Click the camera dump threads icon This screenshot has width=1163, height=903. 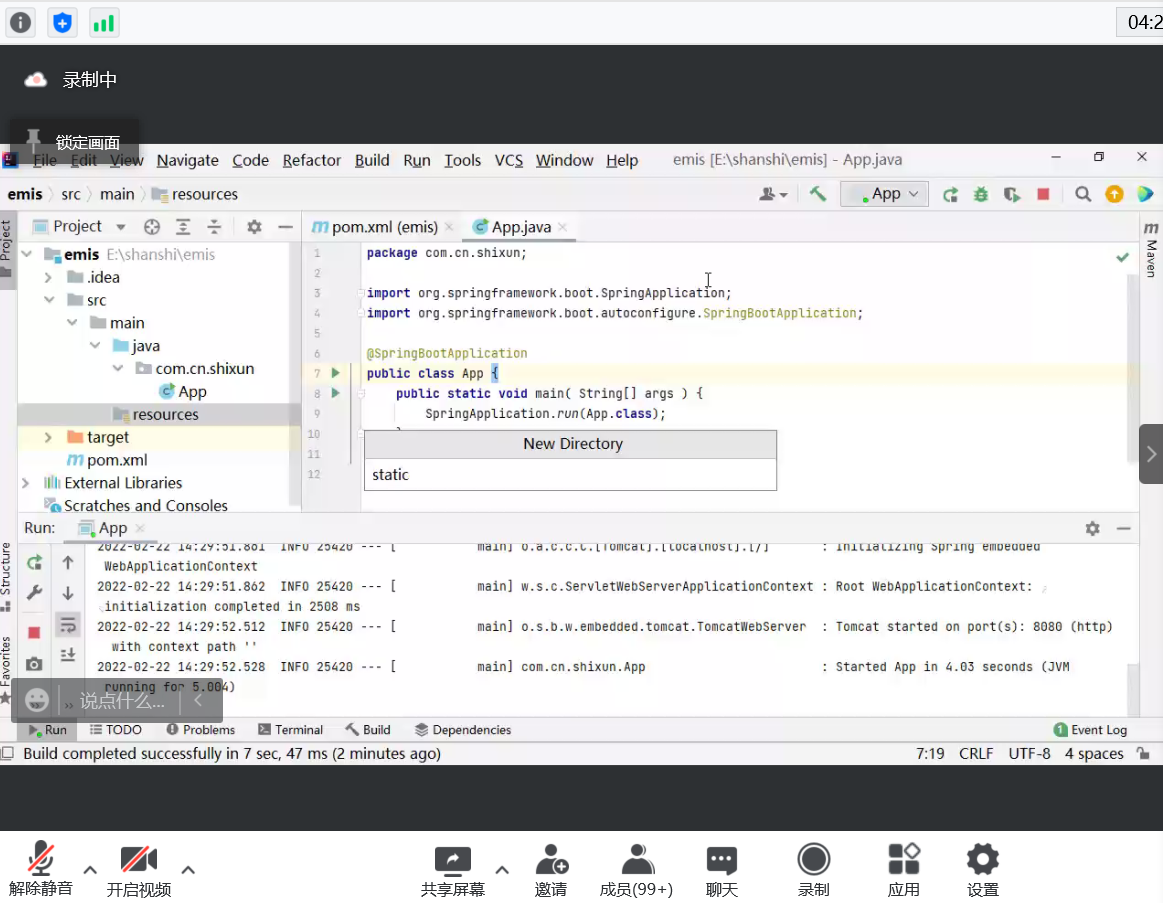point(34,663)
